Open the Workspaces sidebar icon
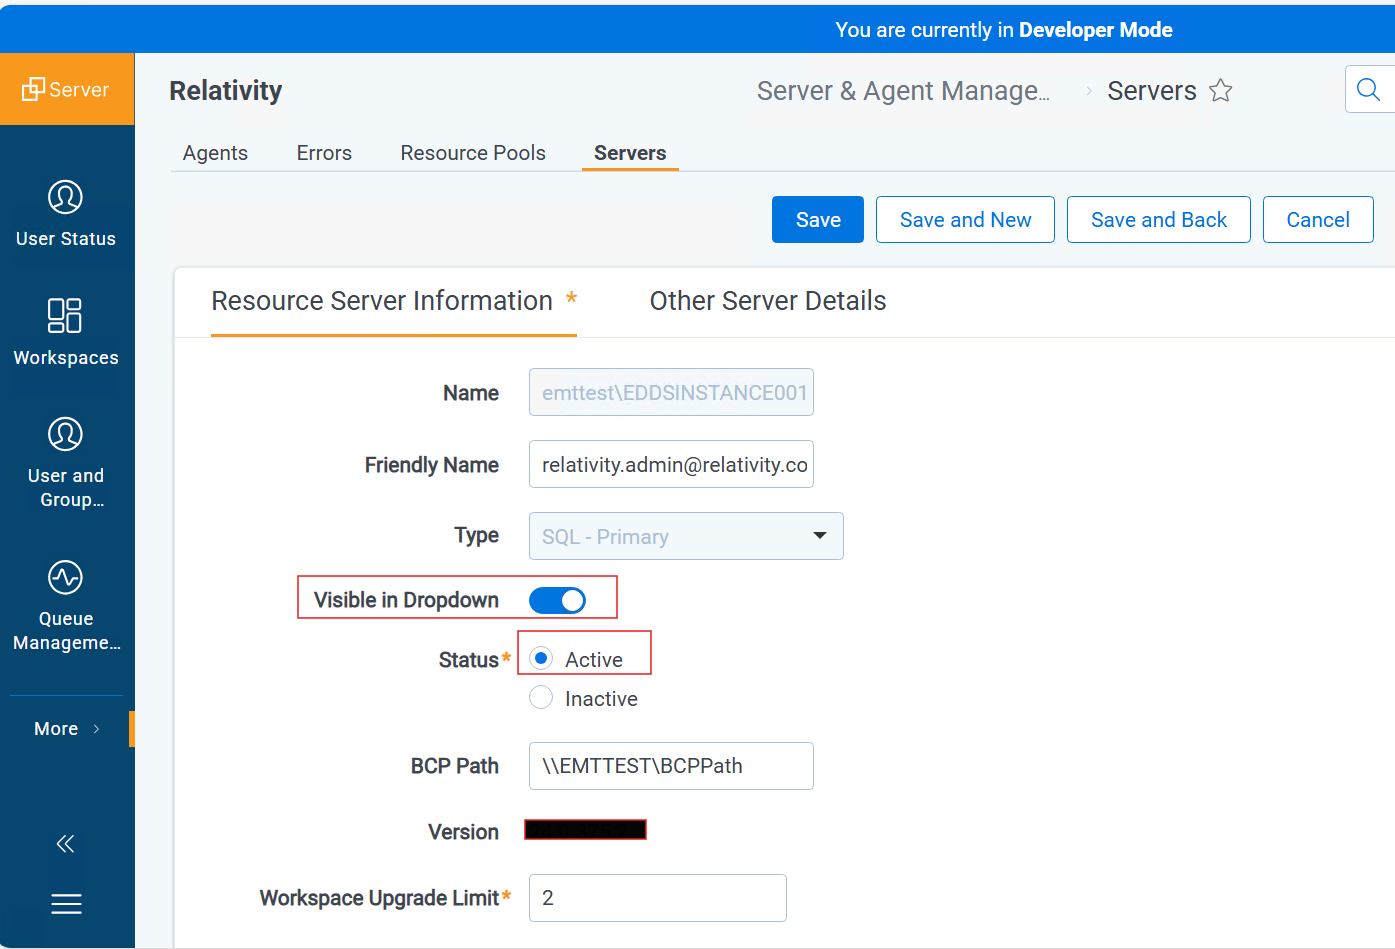1395x949 pixels. point(66,315)
